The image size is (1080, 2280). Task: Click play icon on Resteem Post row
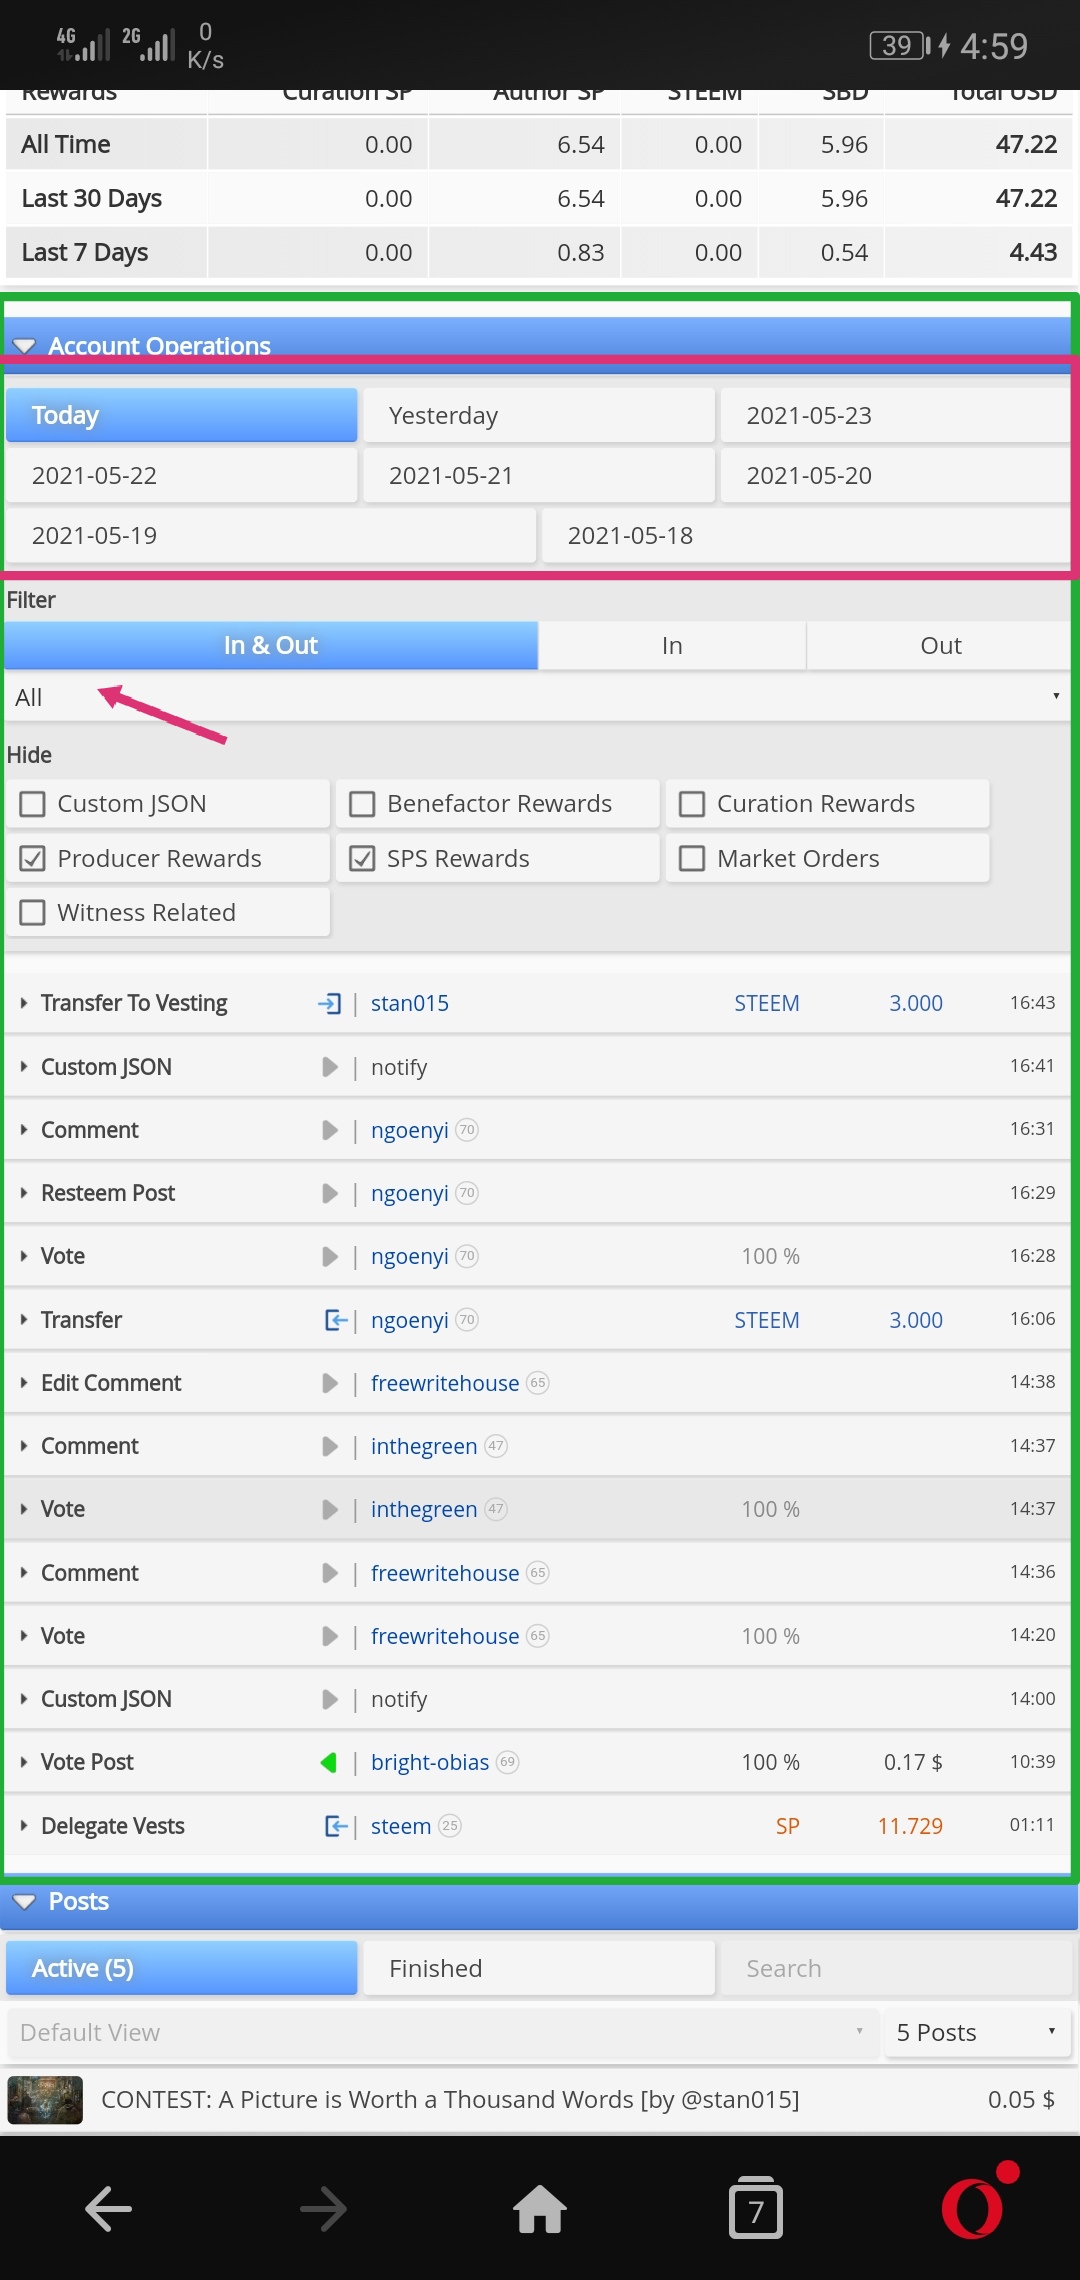330,1193
